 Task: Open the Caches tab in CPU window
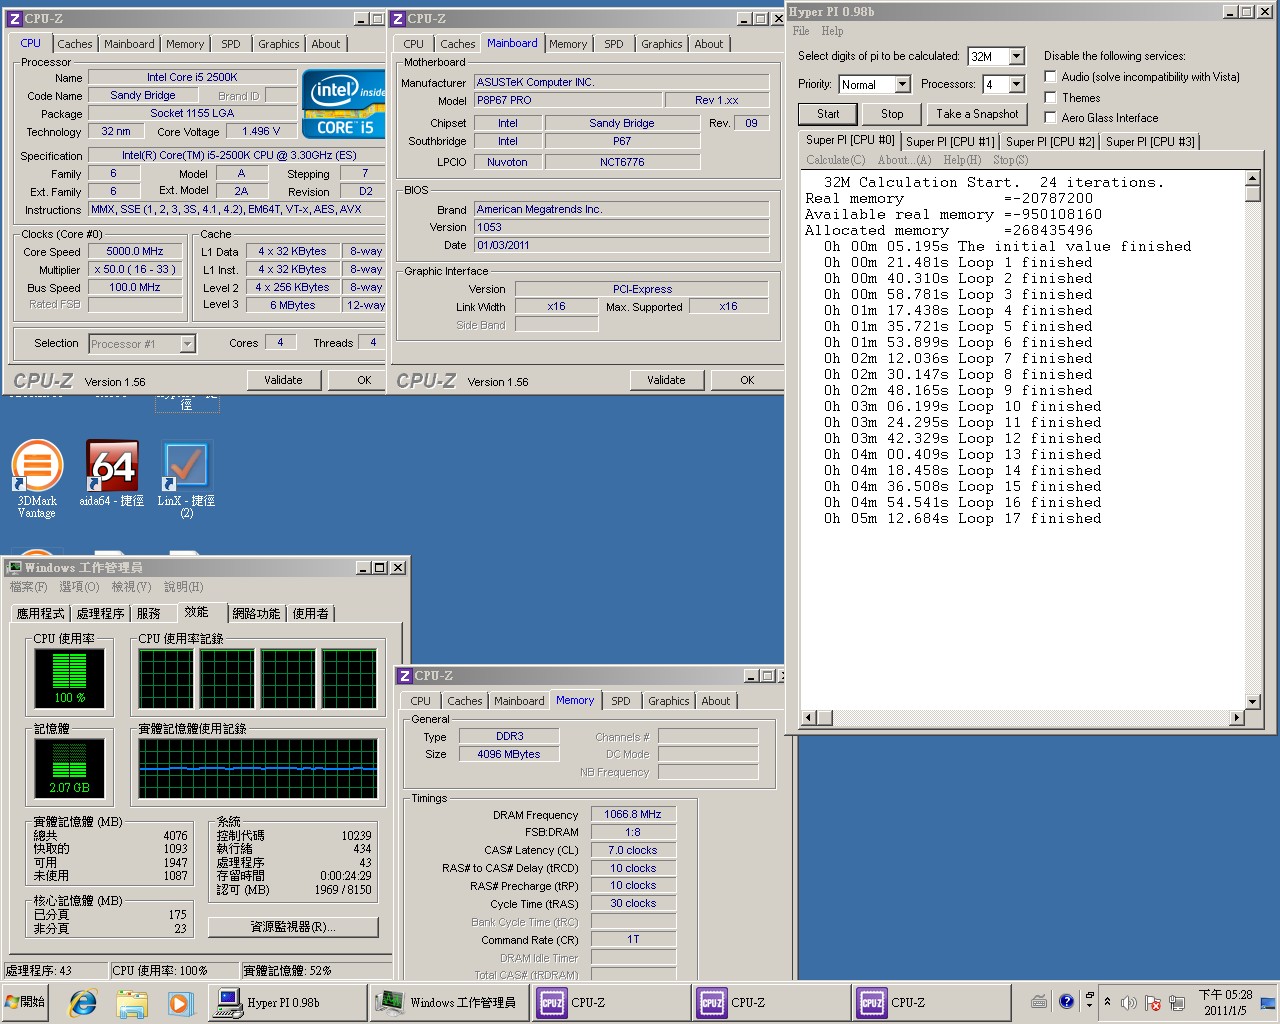(75, 44)
